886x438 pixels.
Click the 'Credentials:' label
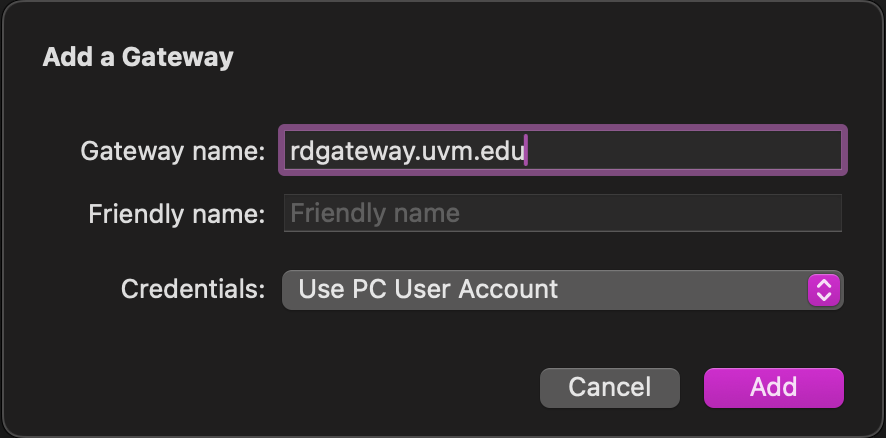pyautogui.click(x=193, y=290)
